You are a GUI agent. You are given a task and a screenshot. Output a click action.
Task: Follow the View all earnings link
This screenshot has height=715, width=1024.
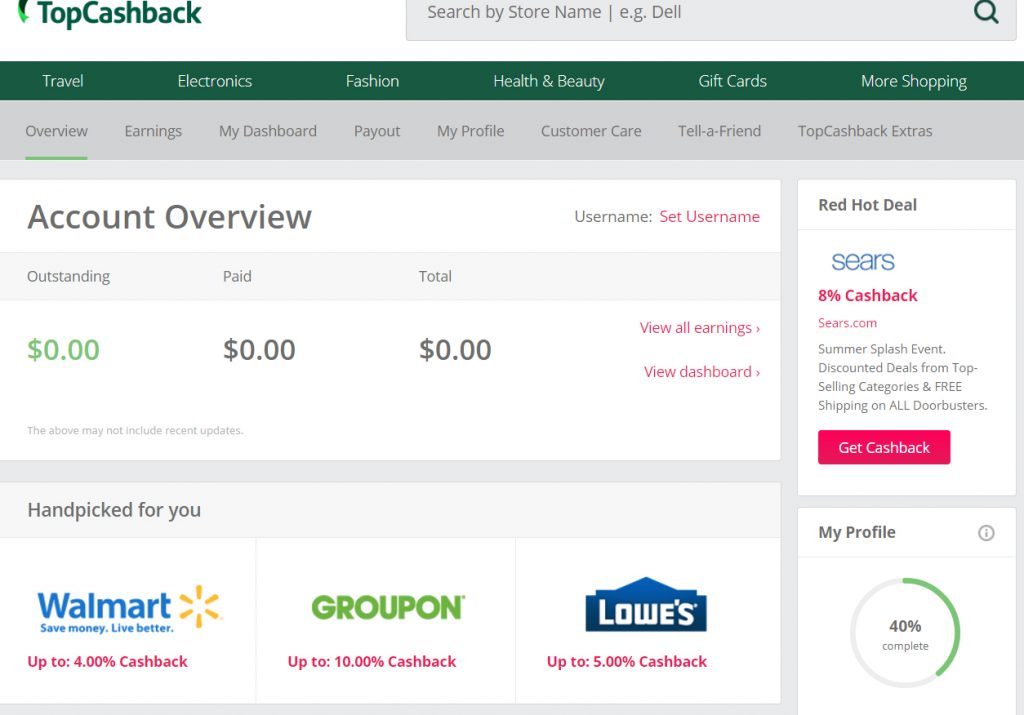[x=699, y=328]
